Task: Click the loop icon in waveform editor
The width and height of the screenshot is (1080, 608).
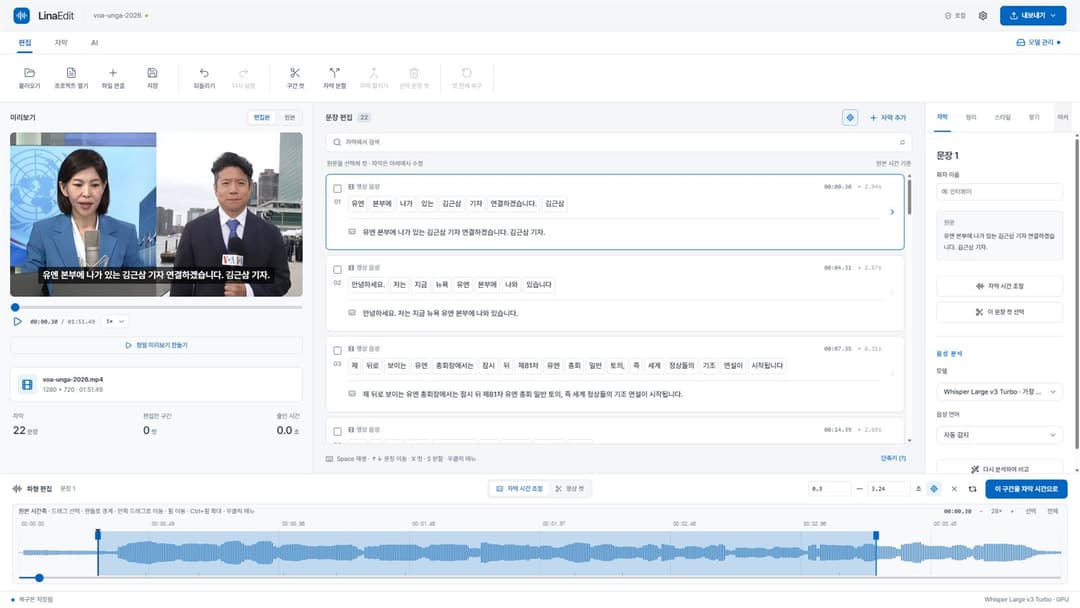Action: tap(973, 489)
